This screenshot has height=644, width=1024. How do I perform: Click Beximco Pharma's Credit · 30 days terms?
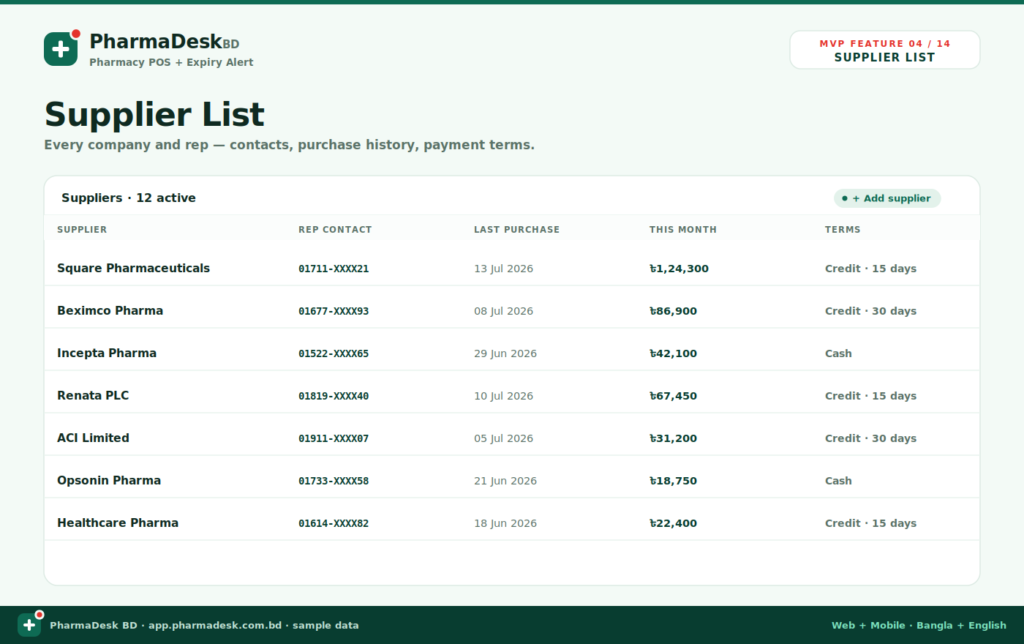point(871,311)
